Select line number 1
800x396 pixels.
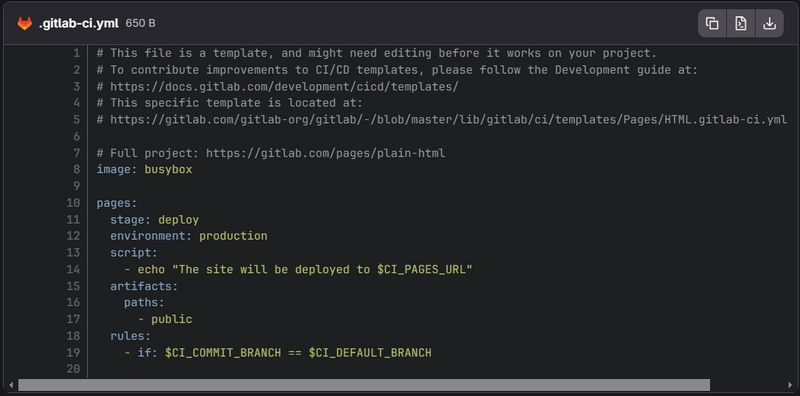pos(77,53)
